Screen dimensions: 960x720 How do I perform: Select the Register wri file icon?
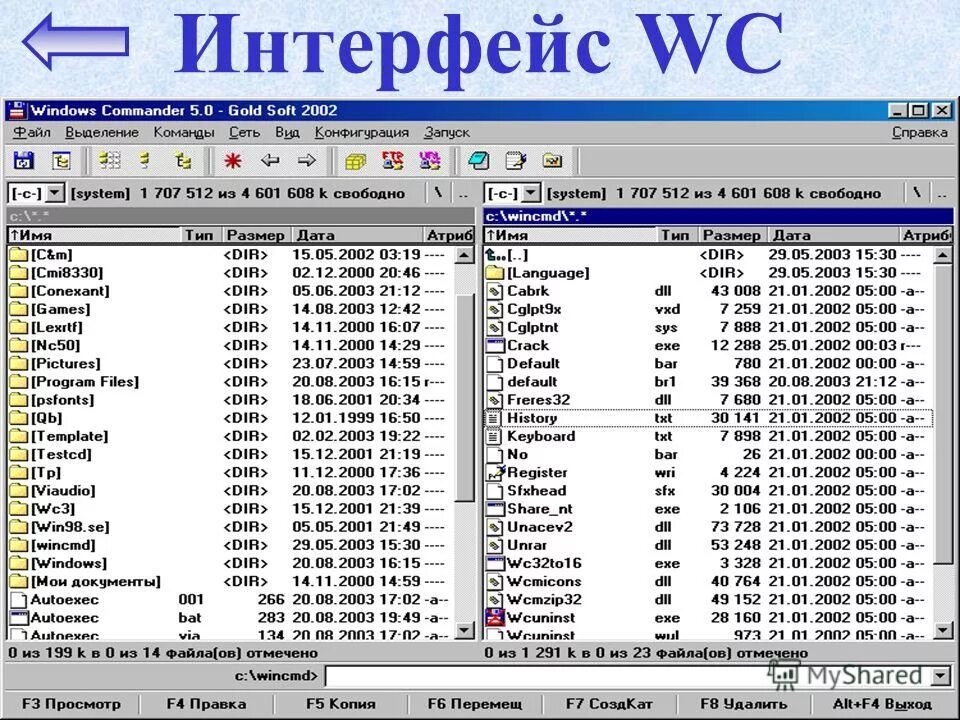[495, 473]
